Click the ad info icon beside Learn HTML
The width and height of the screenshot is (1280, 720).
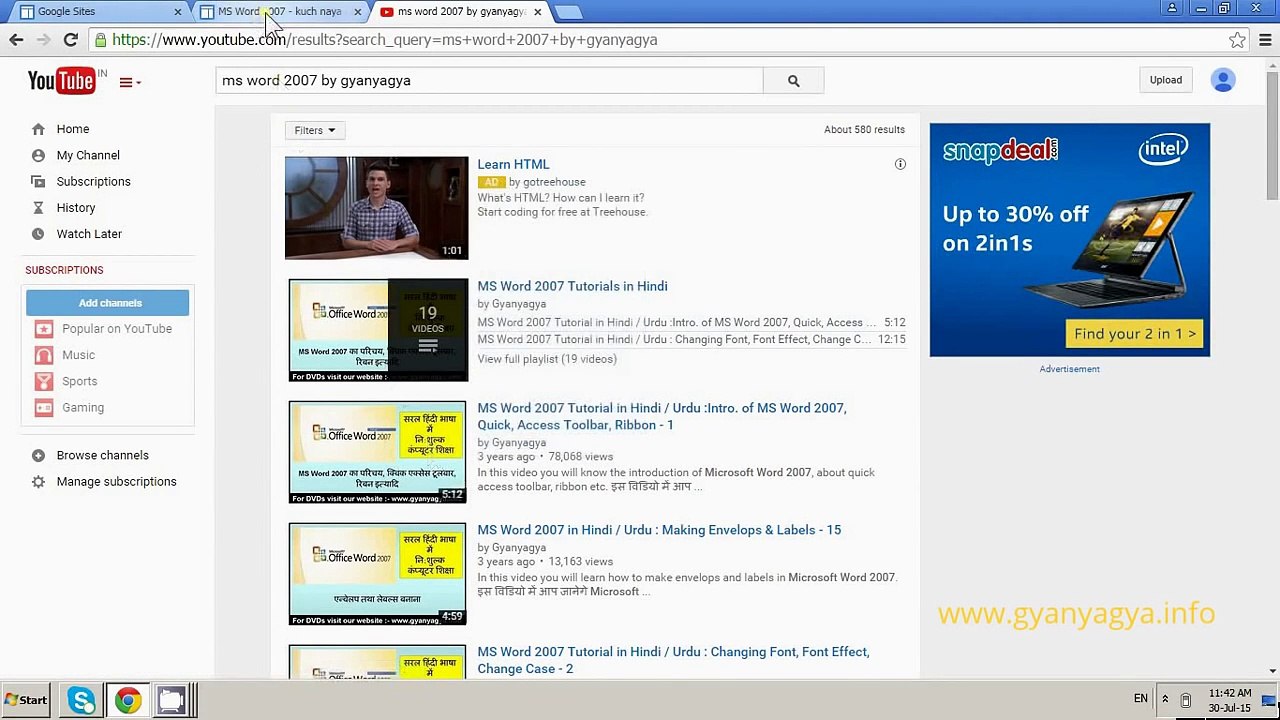click(900, 164)
